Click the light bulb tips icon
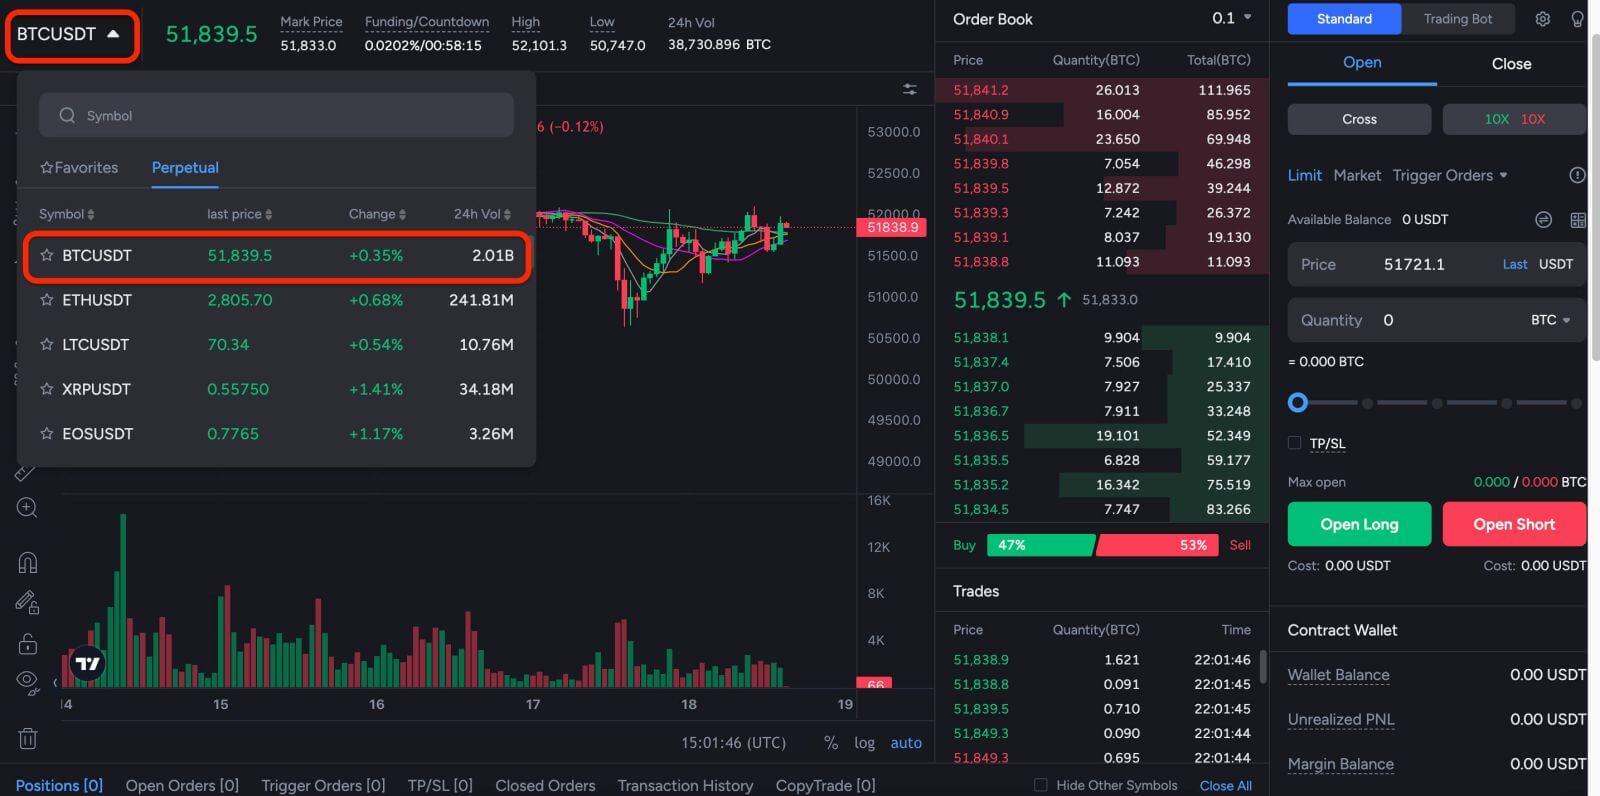The height and width of the screenshot is (796, 1600). [x=1578, y=19]
